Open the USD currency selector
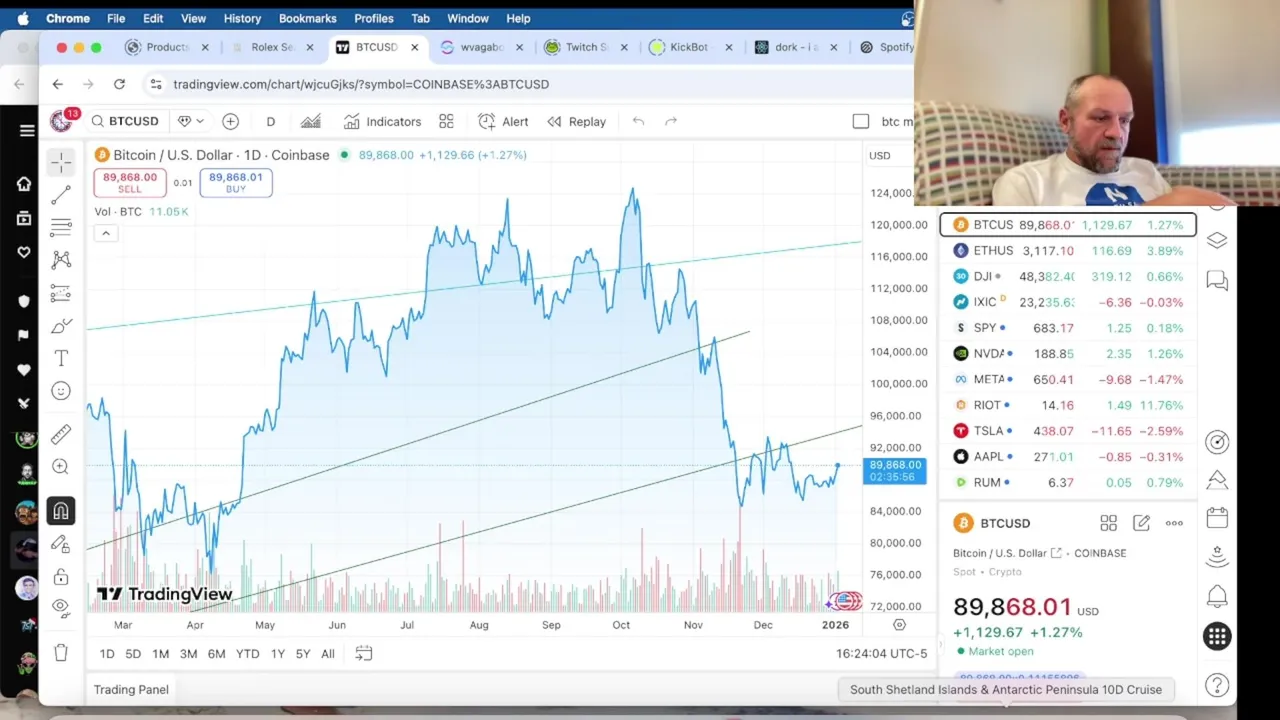The height and width of the screenshot is (720, 1280). [x=880, y=155]
